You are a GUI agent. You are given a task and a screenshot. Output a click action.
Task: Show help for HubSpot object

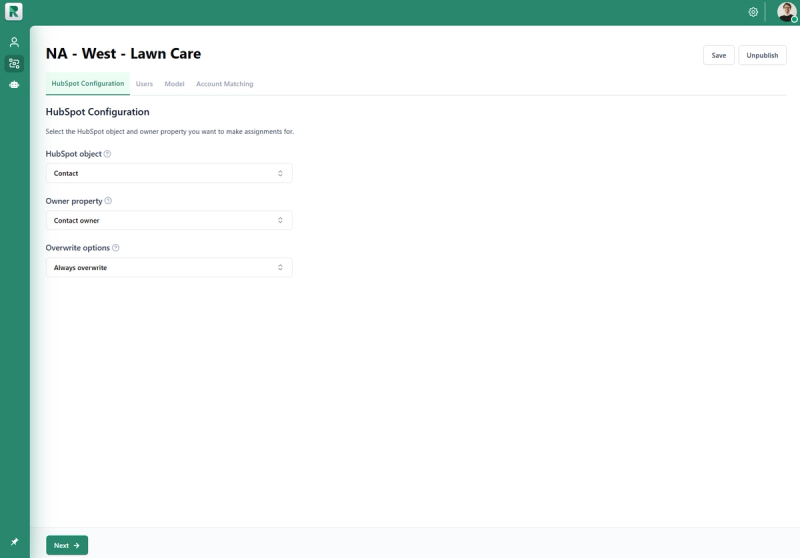[x=107, y=154]
